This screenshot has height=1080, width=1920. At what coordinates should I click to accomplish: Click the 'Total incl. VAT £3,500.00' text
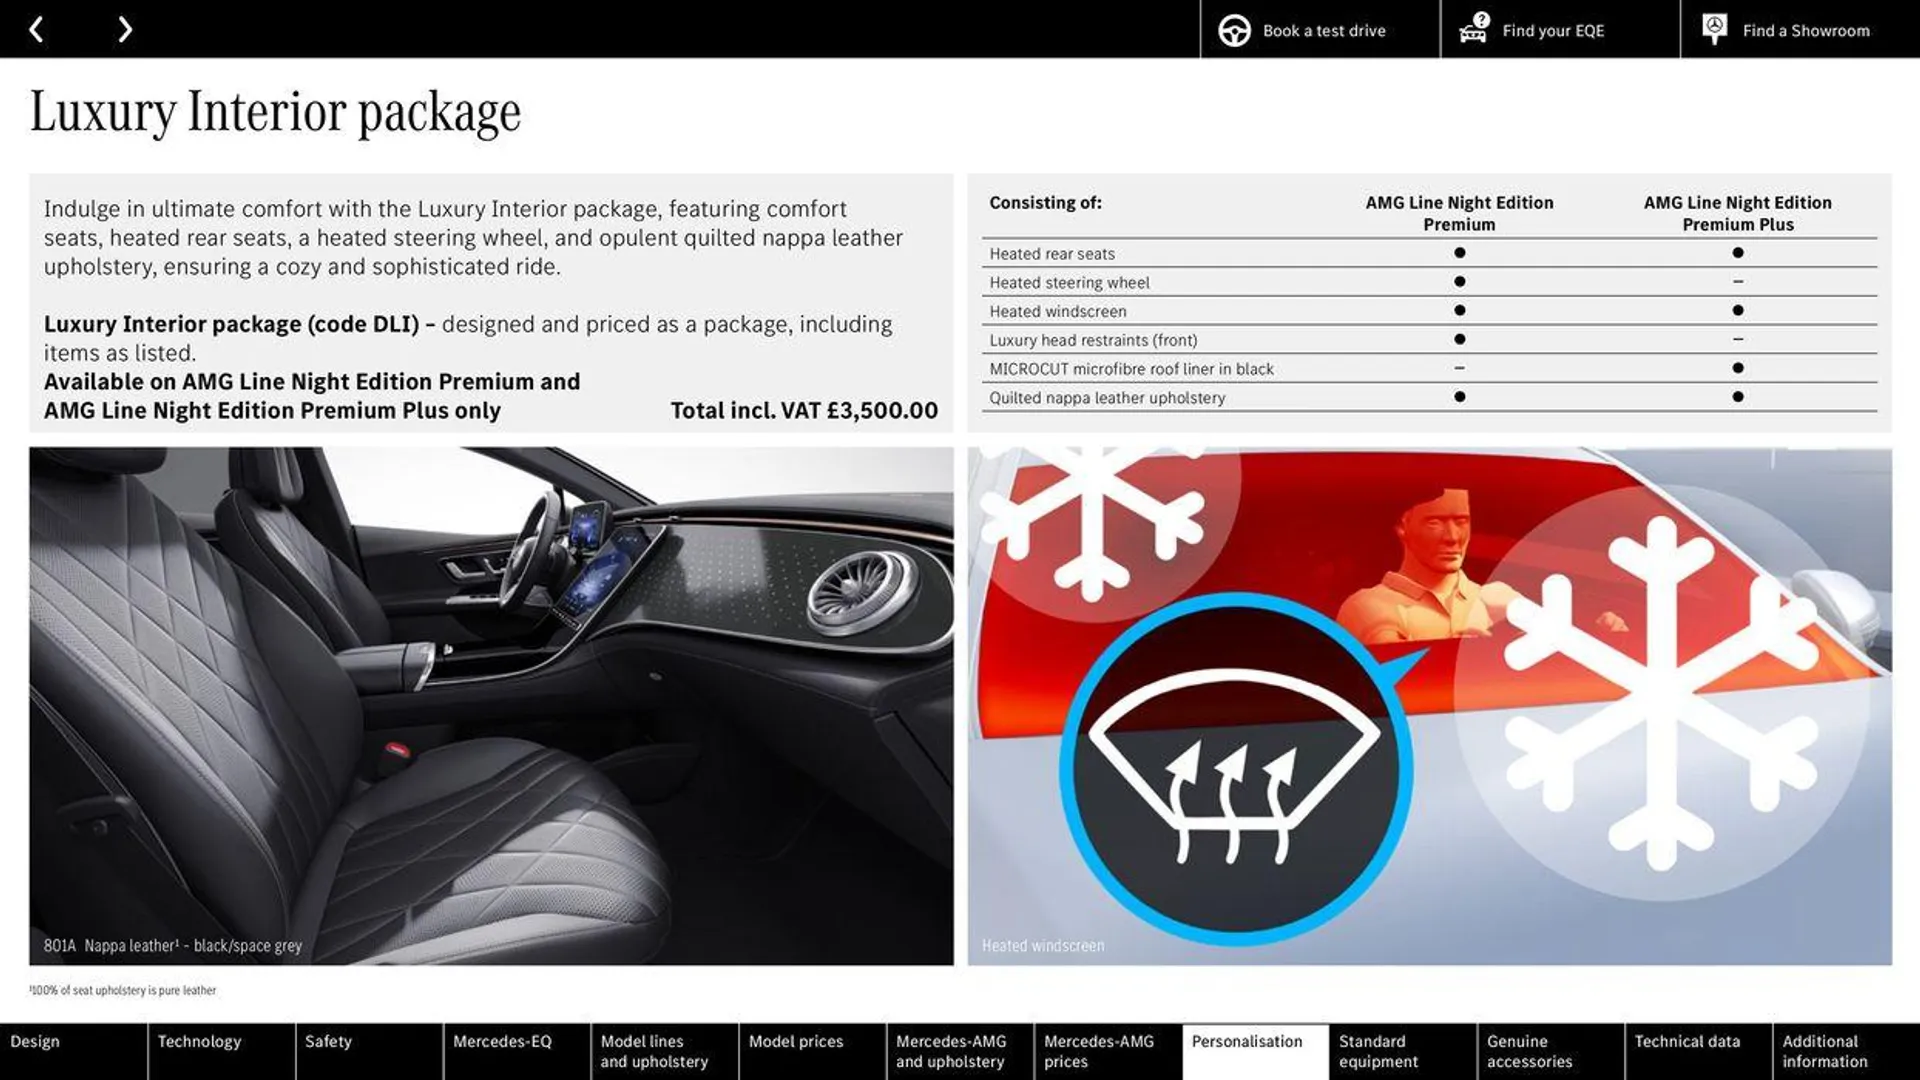coord(804,411)
